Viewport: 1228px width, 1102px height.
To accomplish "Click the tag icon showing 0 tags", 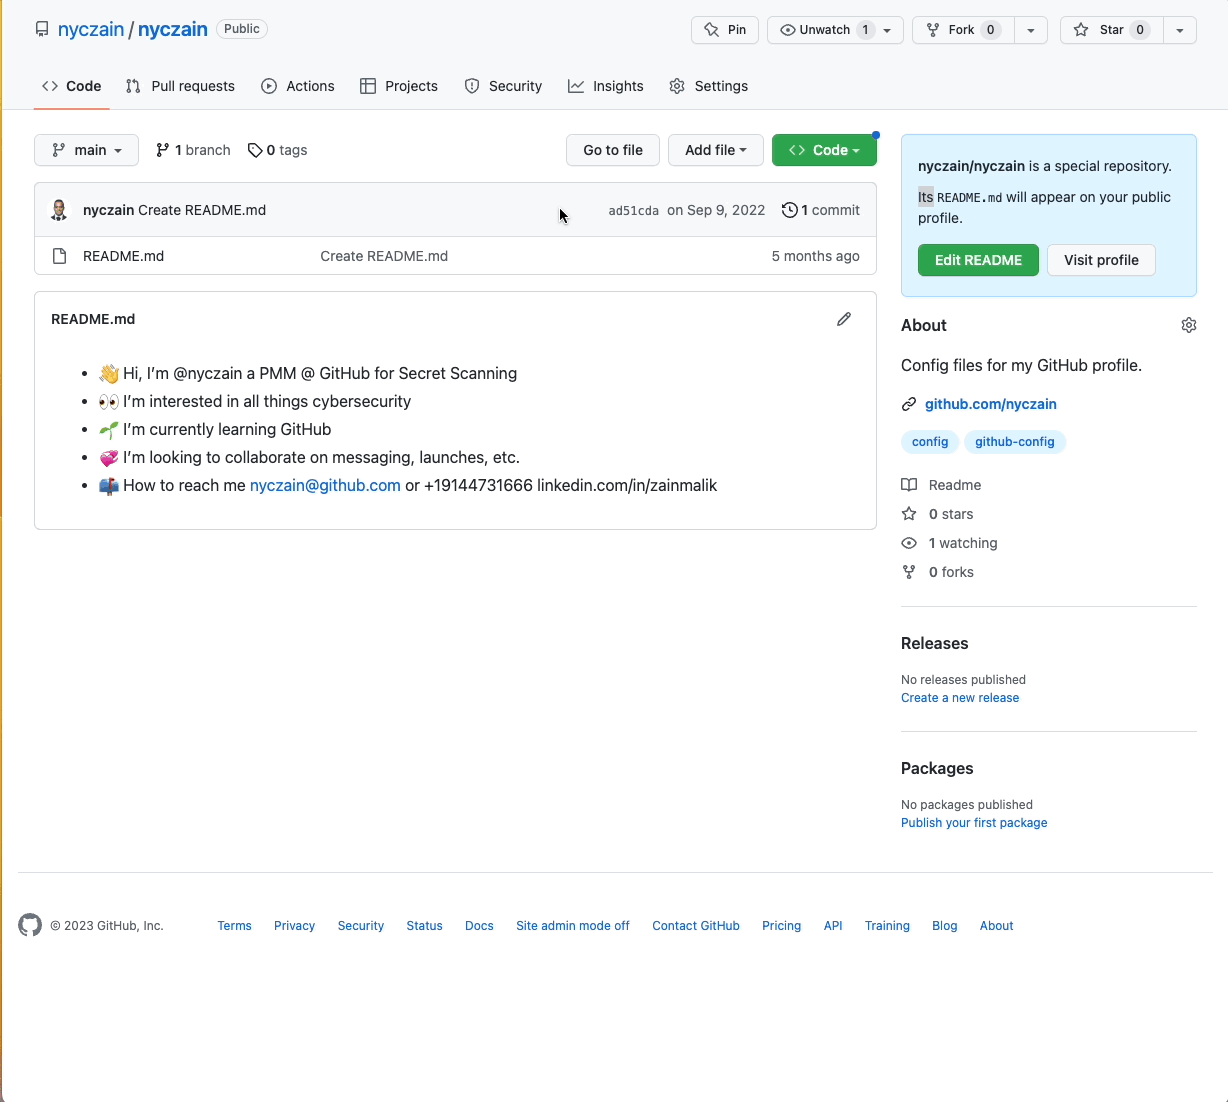I will 255,150.
